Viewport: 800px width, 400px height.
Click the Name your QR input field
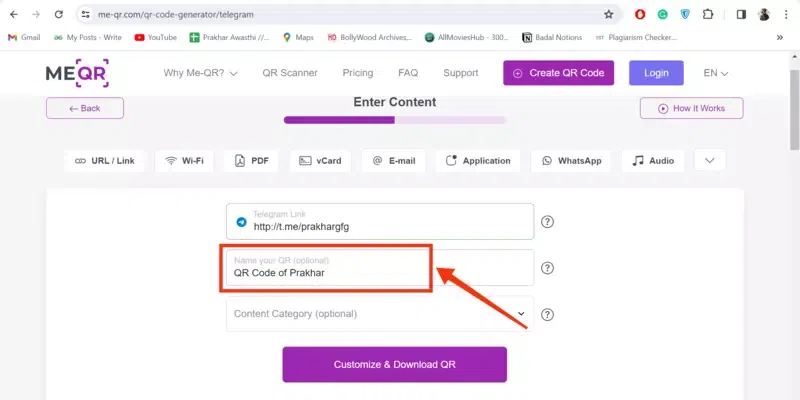tap(330, 268)
